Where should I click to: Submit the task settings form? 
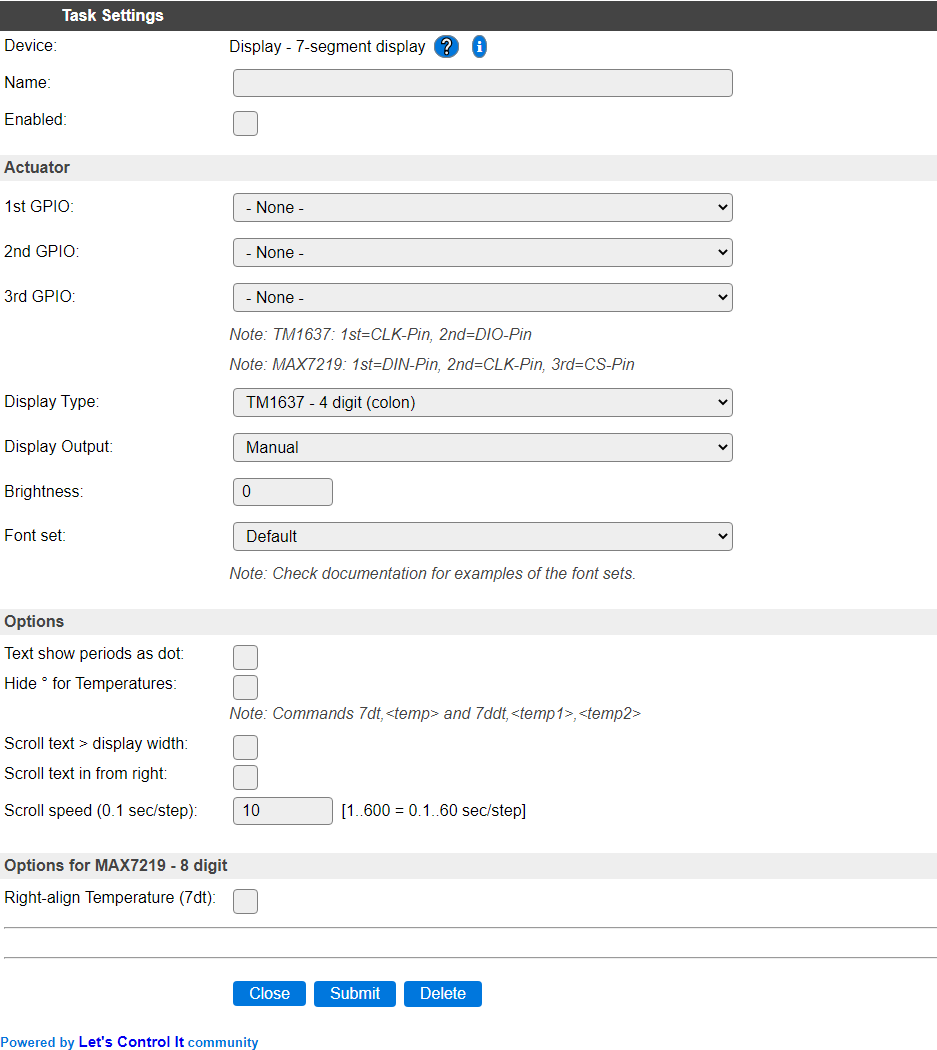click(x=354, y=994)
